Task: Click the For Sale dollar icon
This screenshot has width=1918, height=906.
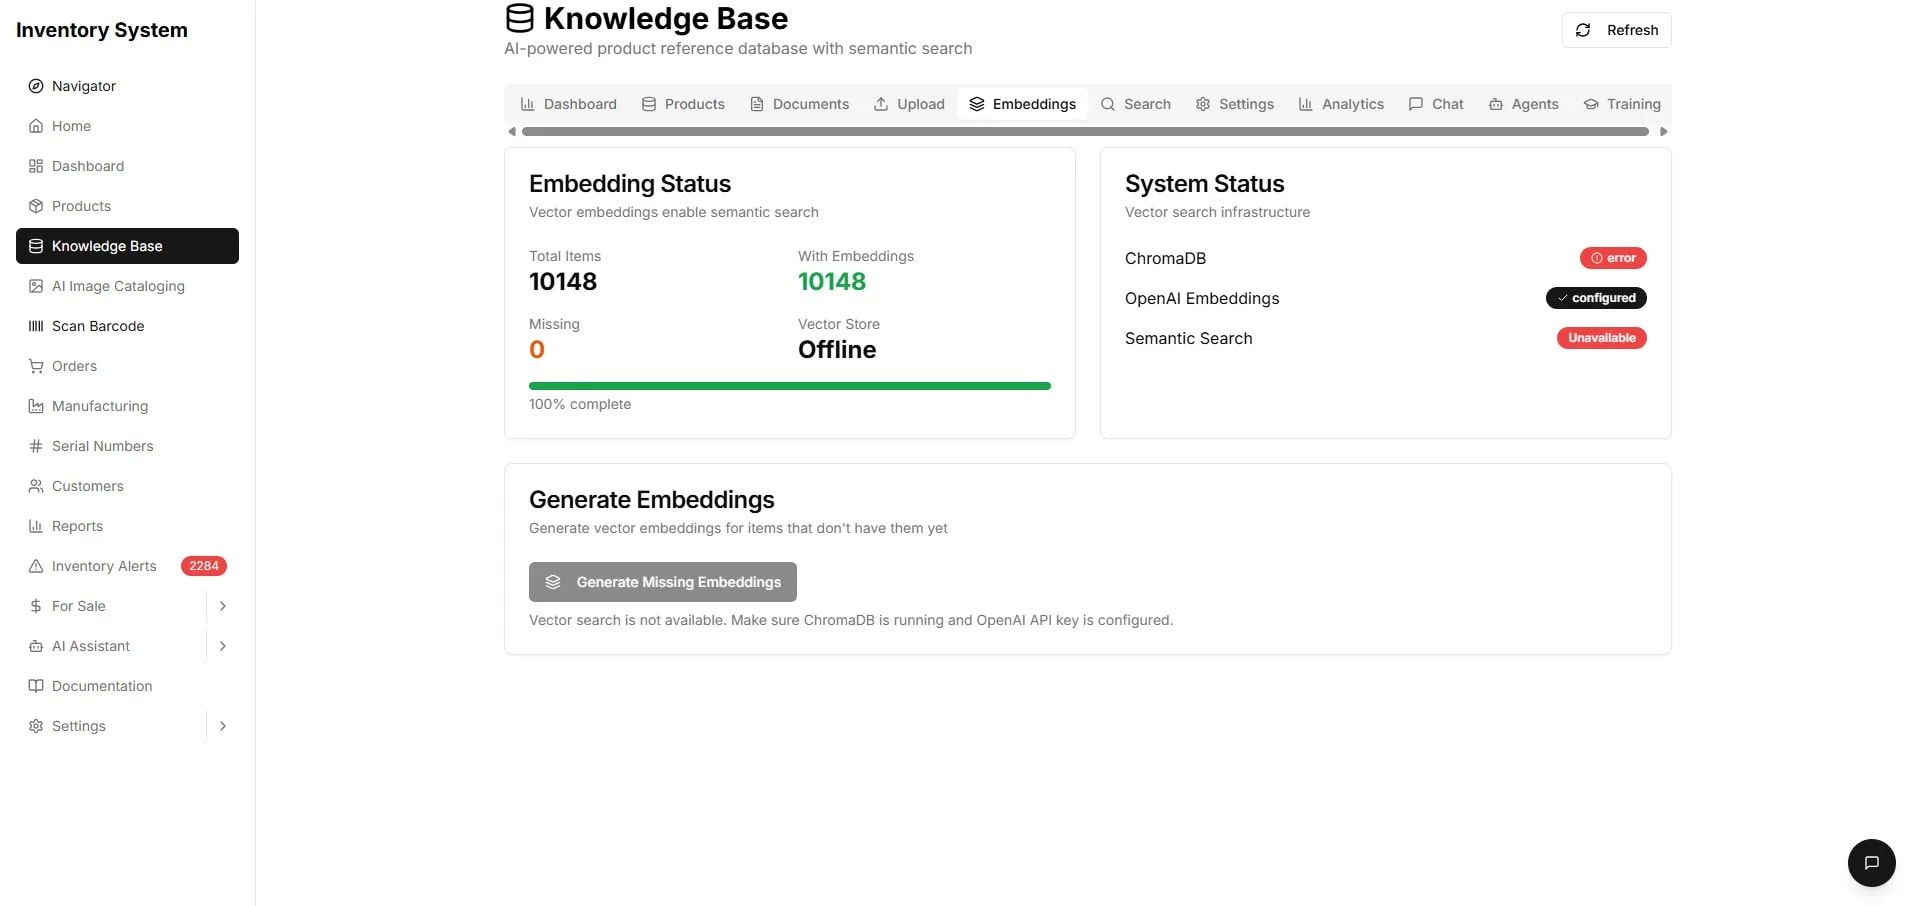Action: (36, 606)
